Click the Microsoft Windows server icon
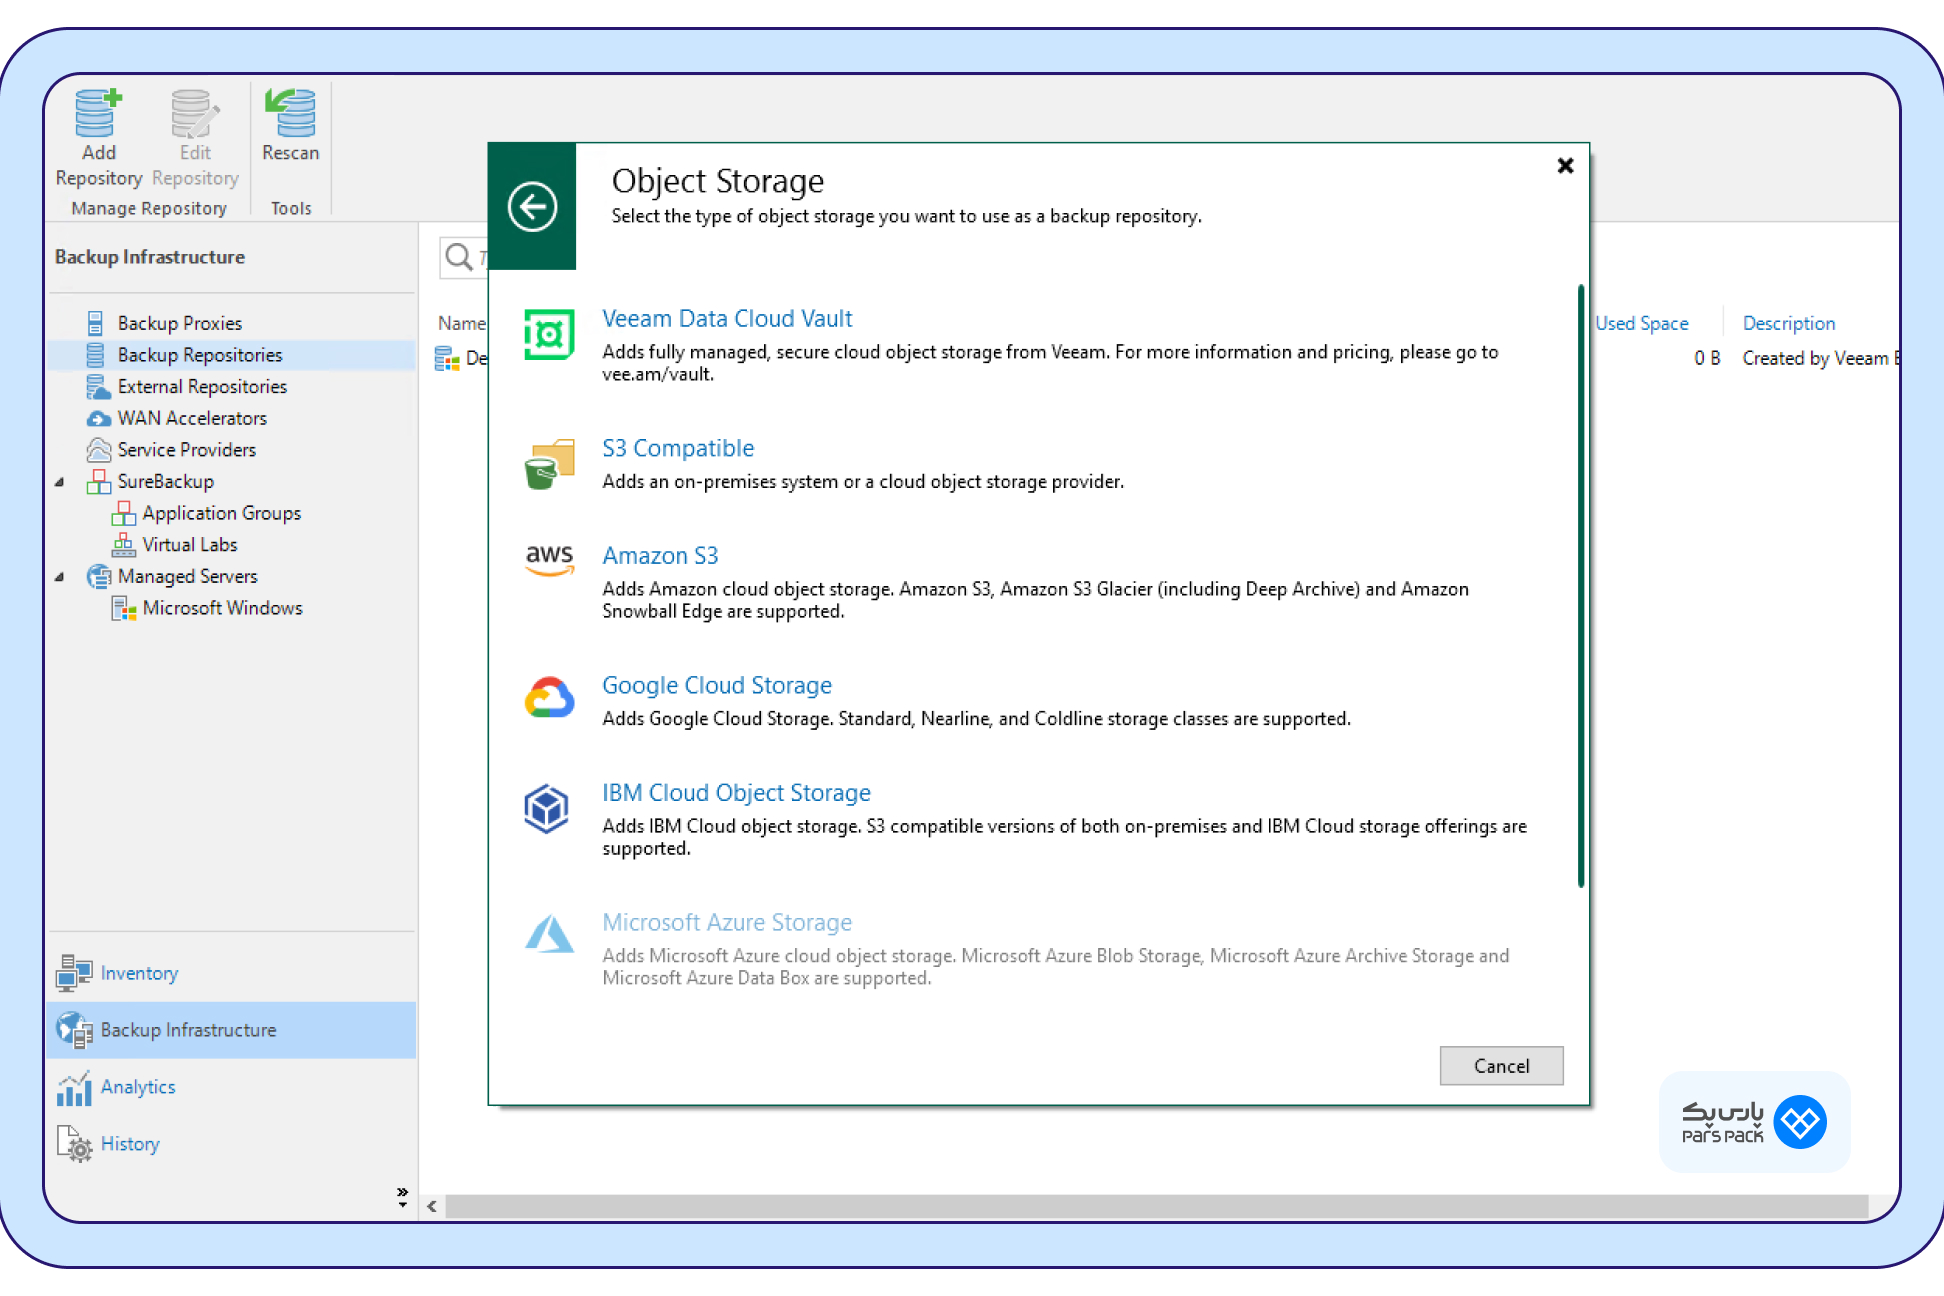The image size is (1944, 1296). (123, 608)
